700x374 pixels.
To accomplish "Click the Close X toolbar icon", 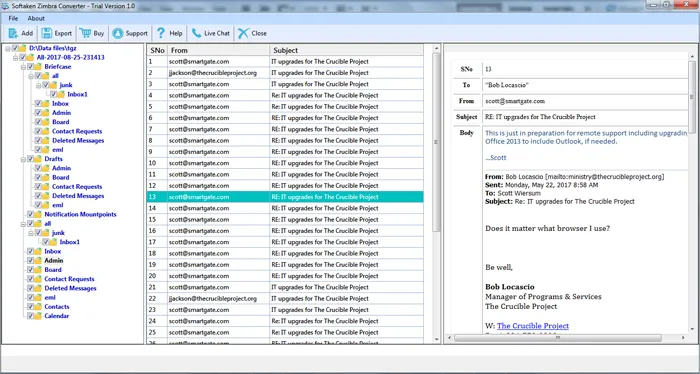I will pyautogui.click(x=243, y=33).
